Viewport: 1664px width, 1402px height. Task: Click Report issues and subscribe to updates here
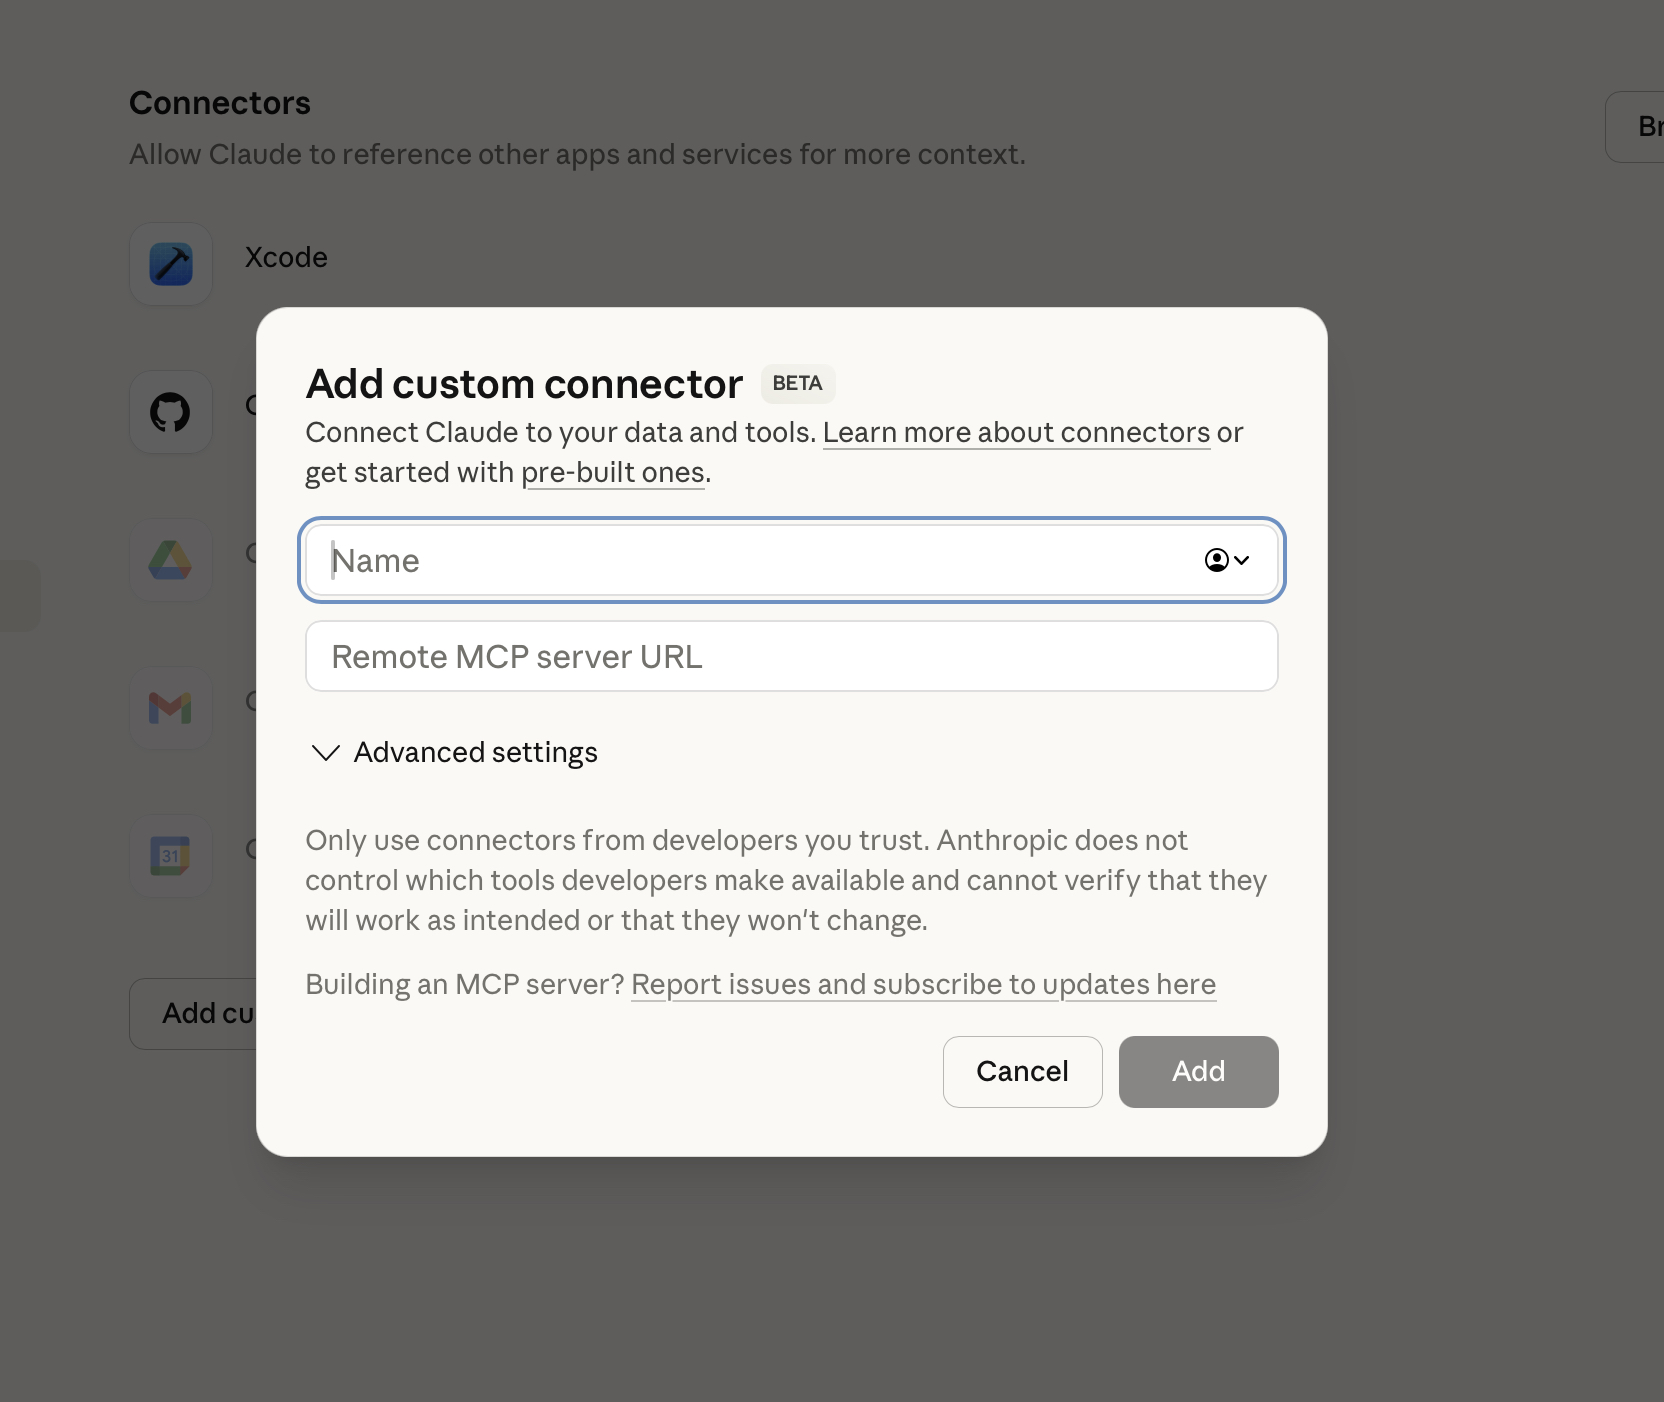[x=922, y=984]
